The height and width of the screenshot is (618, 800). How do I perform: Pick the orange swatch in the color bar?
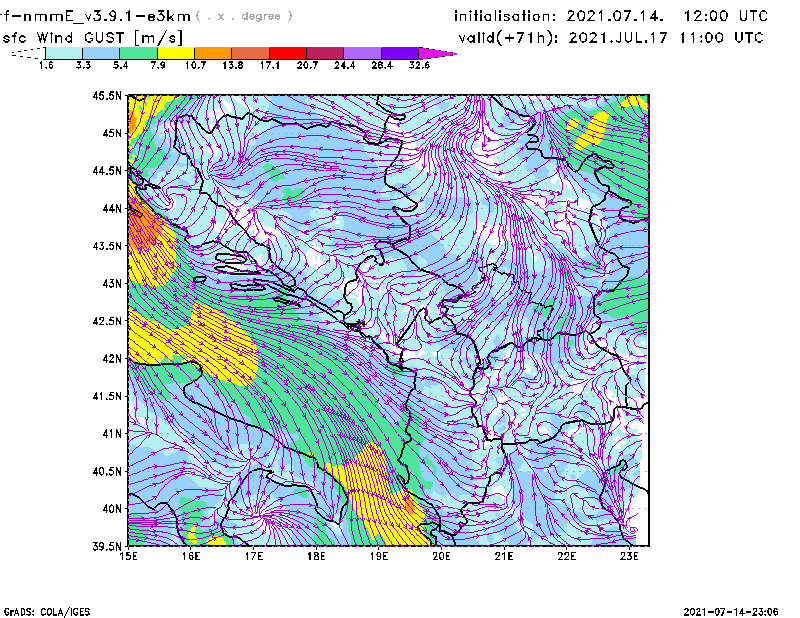[x=213, y=53]
